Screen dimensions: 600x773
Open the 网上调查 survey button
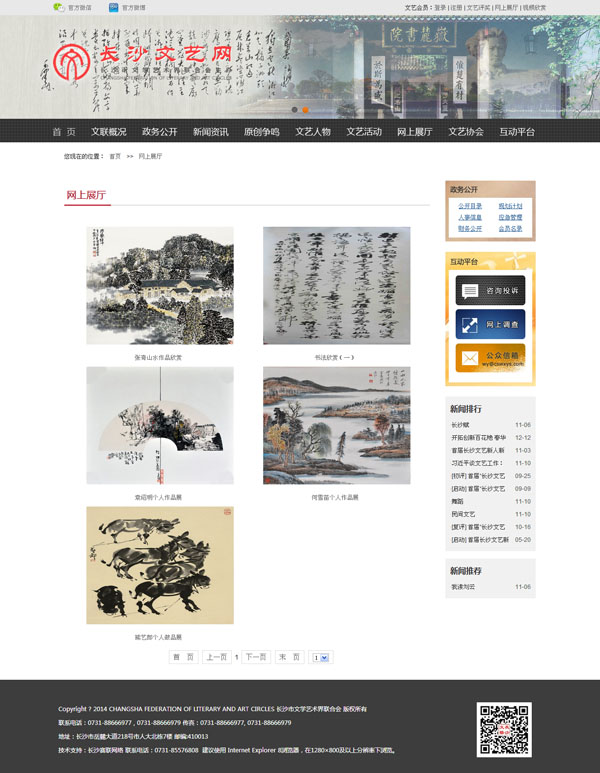[490, 324]
